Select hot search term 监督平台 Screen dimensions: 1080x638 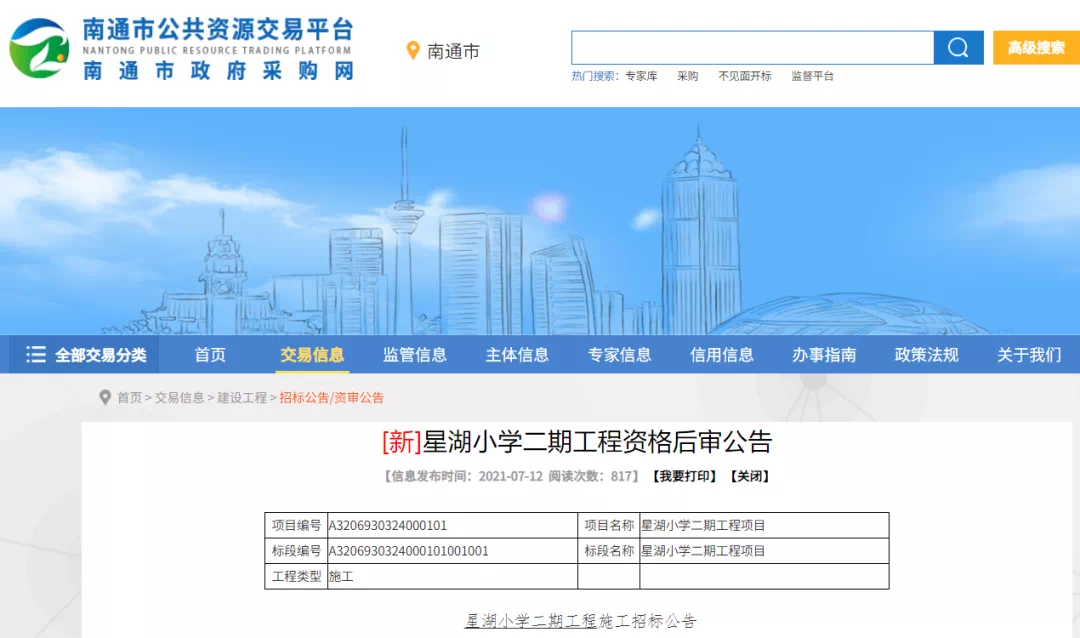(812, 76)
